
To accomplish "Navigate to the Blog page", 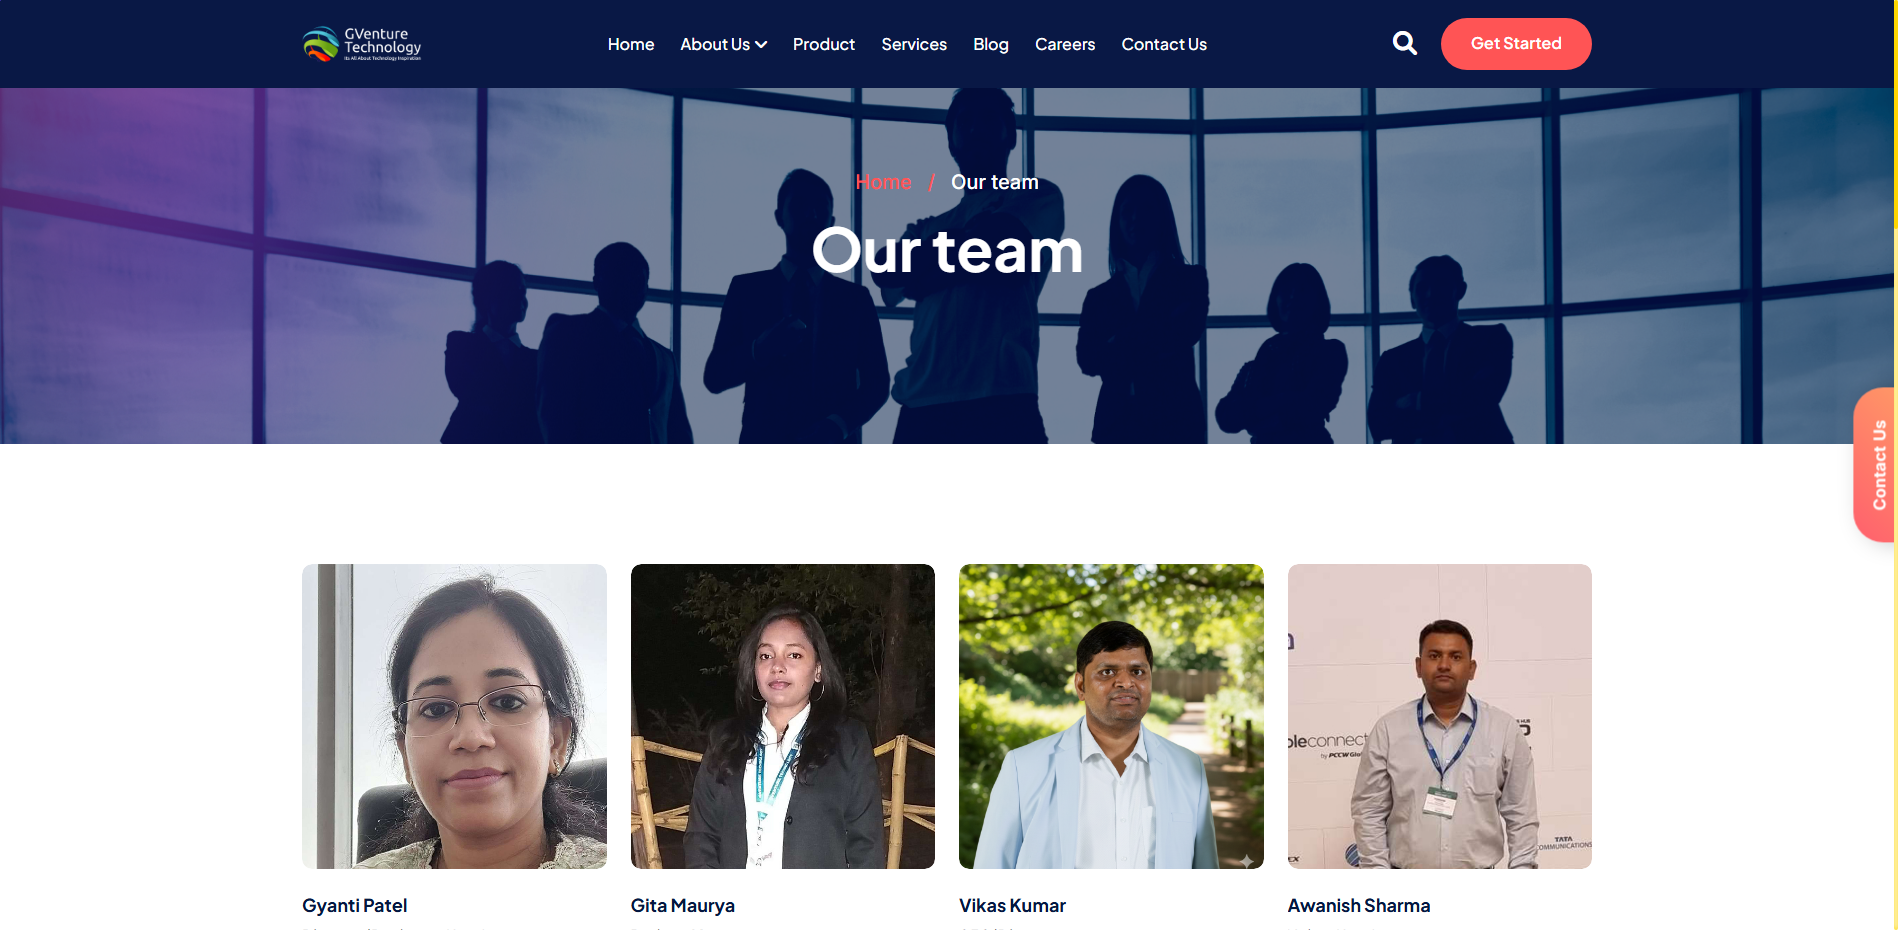I will click(991, 44).
